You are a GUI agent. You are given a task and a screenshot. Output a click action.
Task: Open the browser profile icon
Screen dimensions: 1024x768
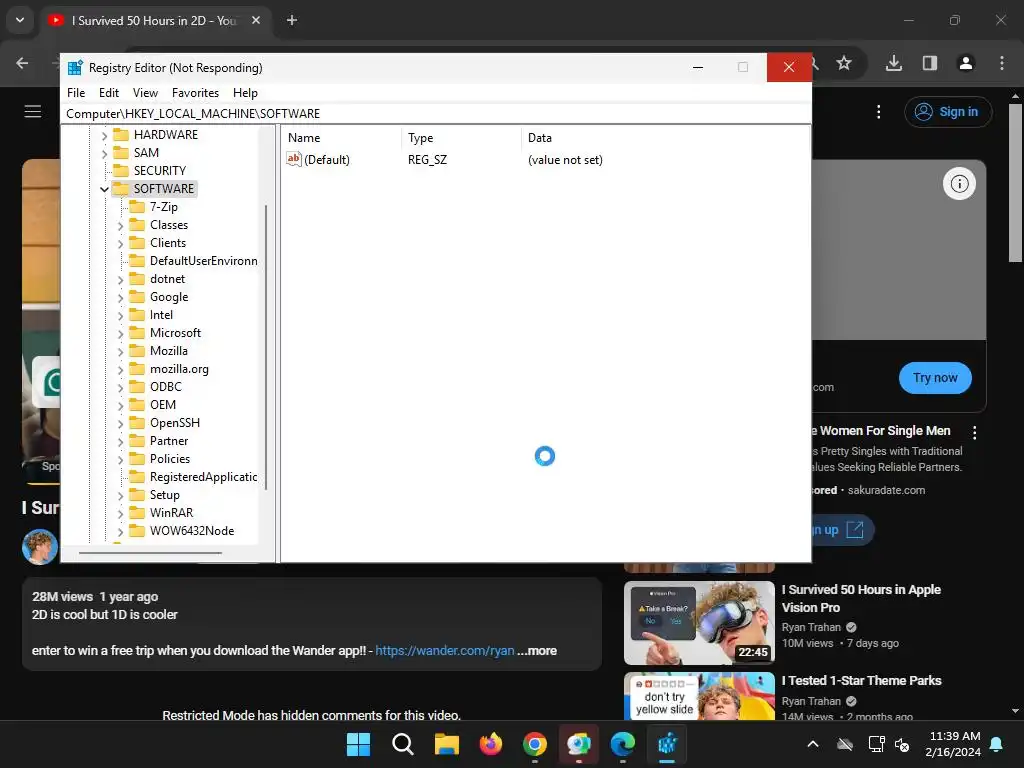coord(966,63)
